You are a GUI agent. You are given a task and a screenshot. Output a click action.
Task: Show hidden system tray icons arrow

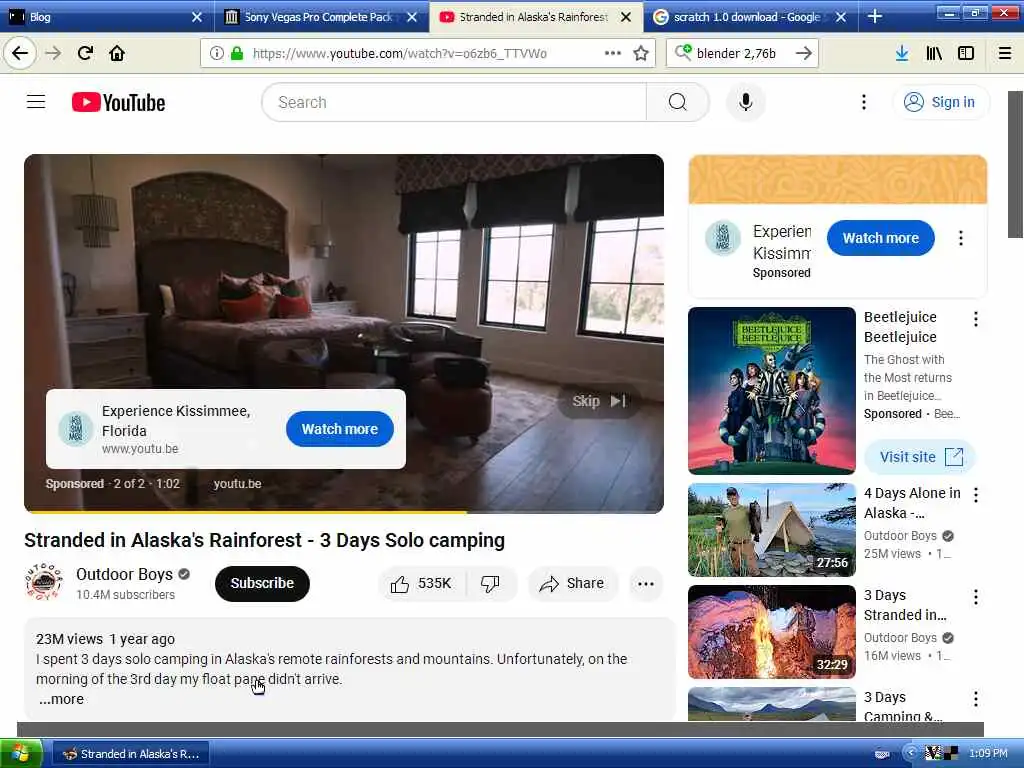click(910, 753)
